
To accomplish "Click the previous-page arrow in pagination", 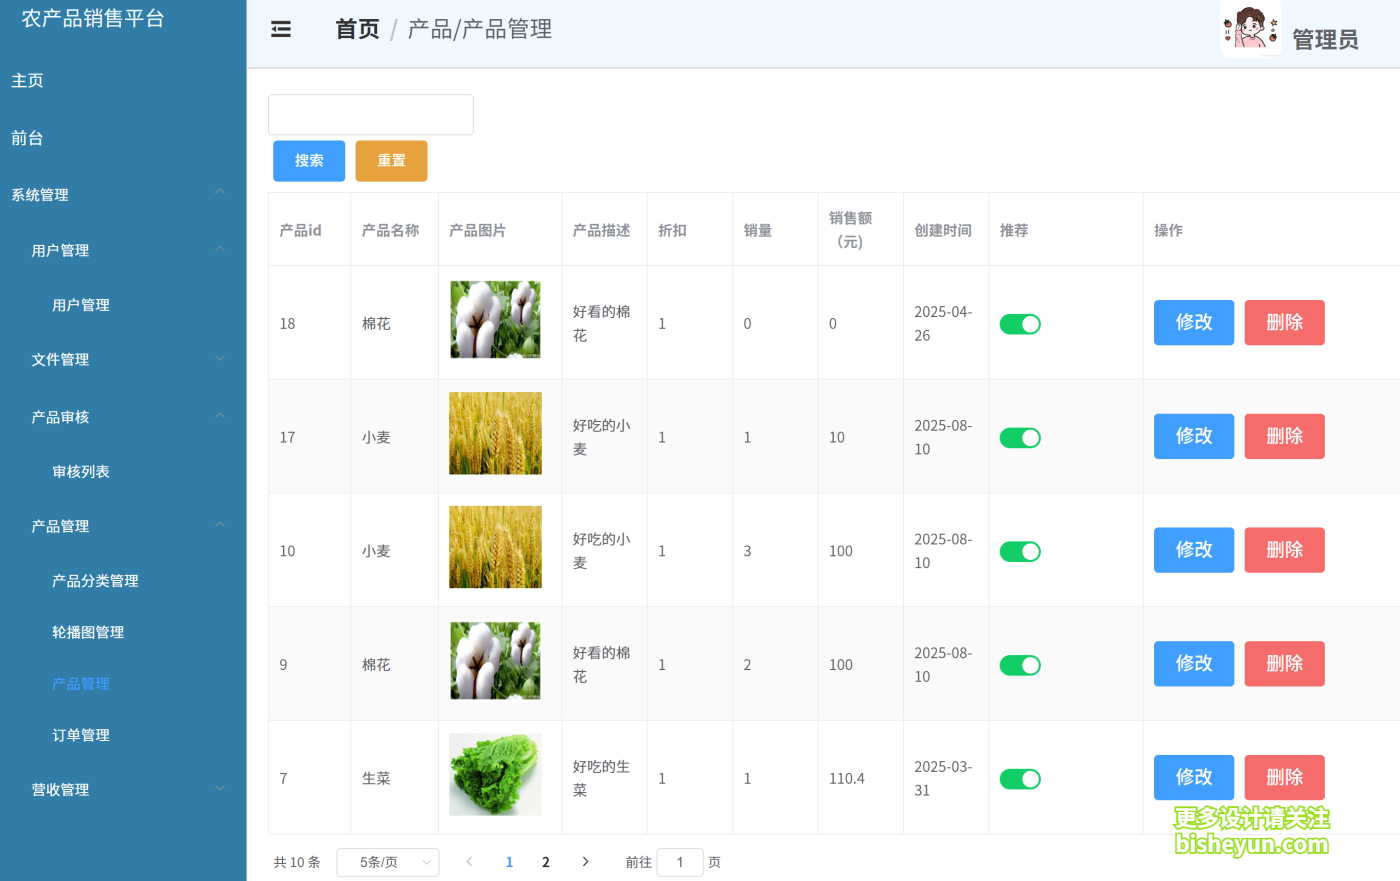I will [469, 861].
